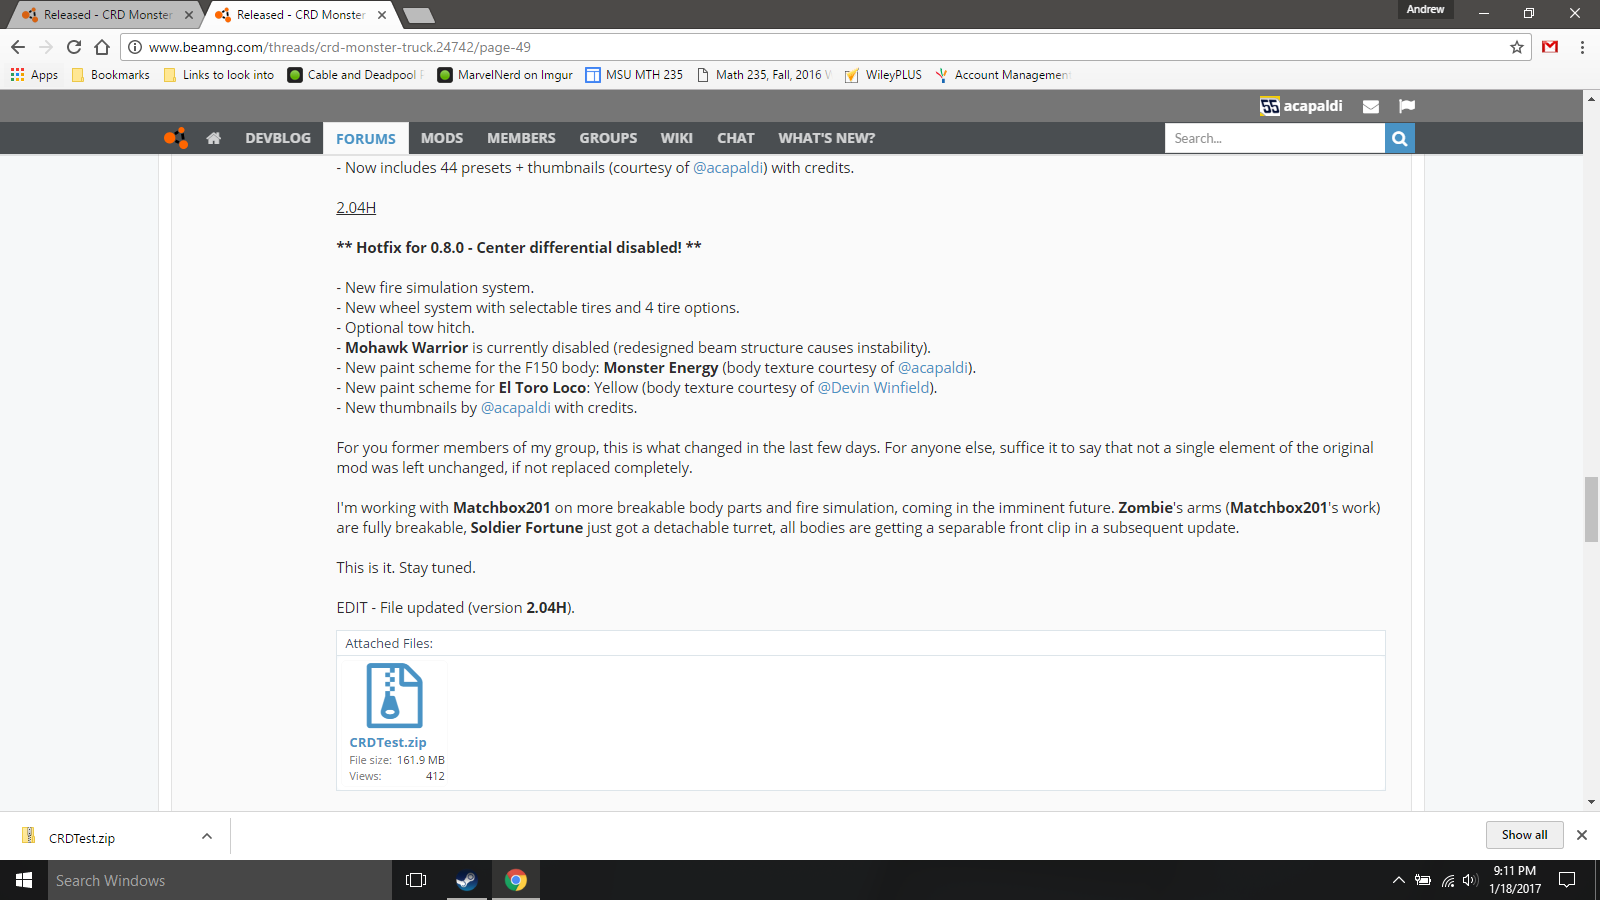Viewport: 1600px width, 900px height.
Task: Open the DEVBLOG menu item
Action: pos(278,138)
